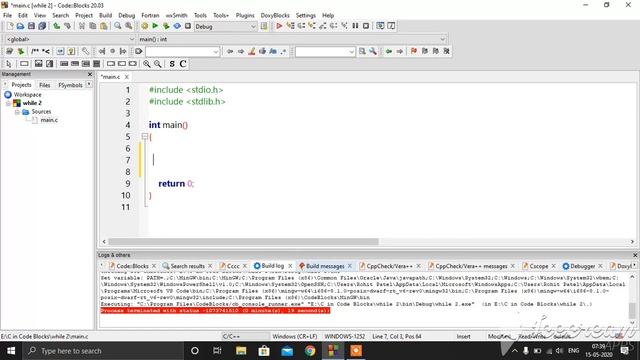Click the highlight marker icon in toolbar
640x360 pixels.
point(252,51)
